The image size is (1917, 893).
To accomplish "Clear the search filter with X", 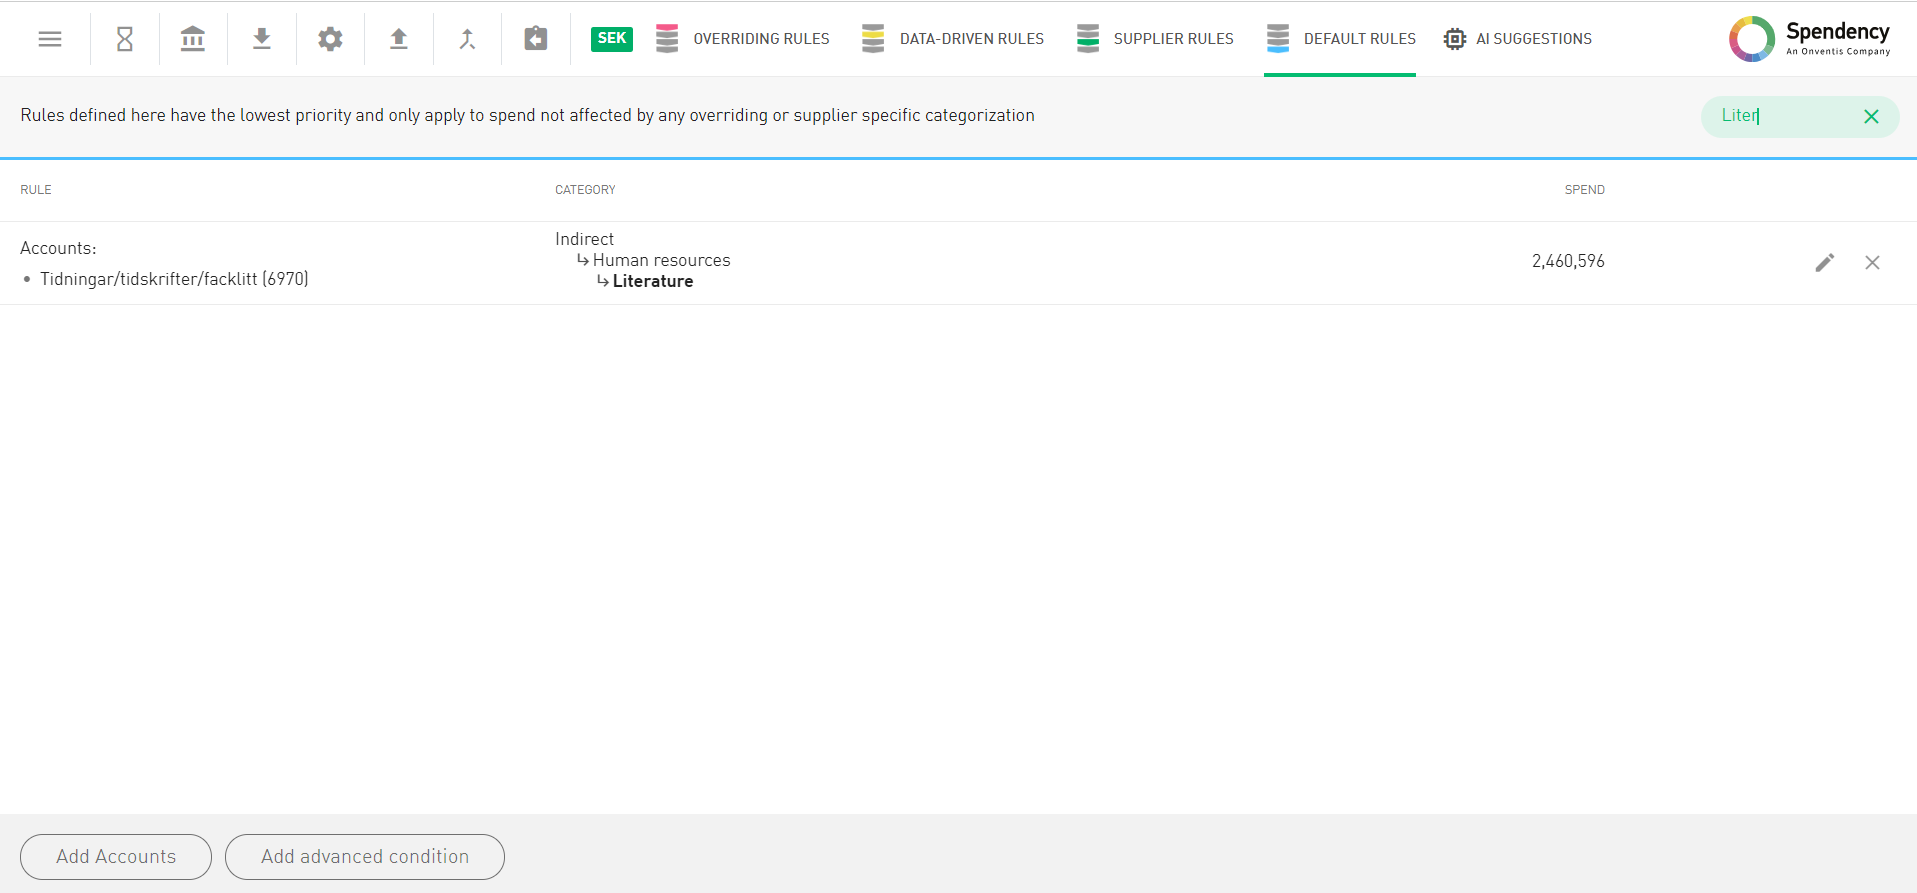I will (1871, 117).
